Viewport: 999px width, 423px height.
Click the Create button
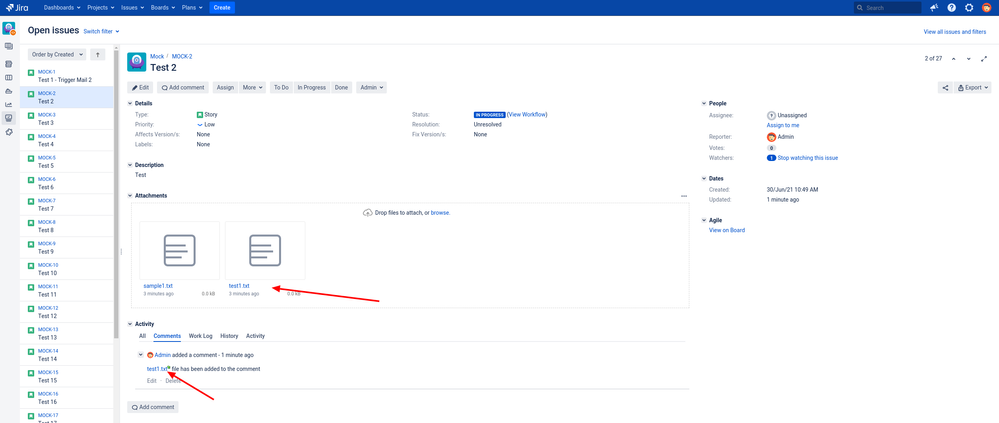click(x=222, y=8)
